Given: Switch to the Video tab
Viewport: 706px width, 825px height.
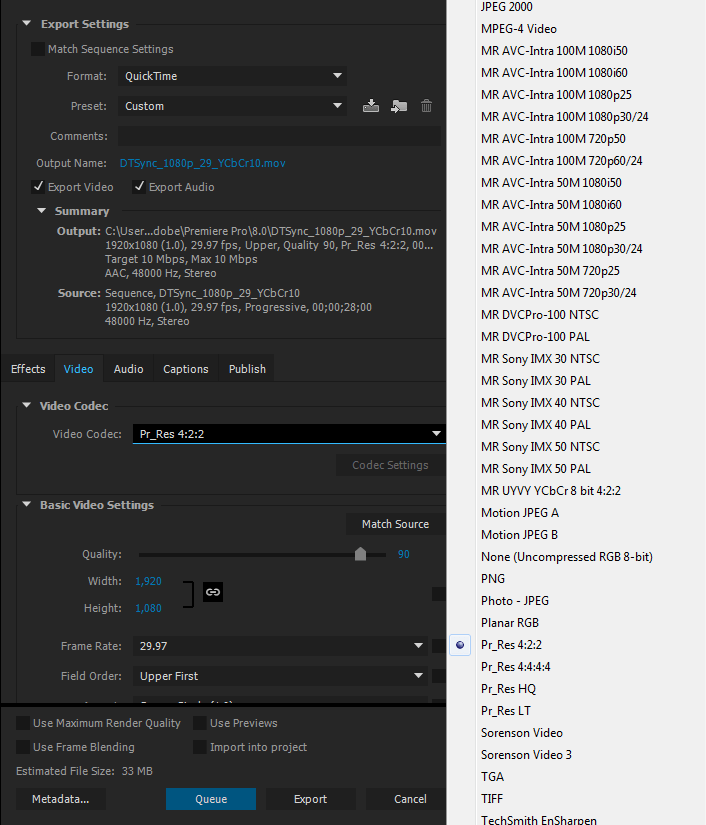Looking at the screenshot, I should click(x=78, y=369).
